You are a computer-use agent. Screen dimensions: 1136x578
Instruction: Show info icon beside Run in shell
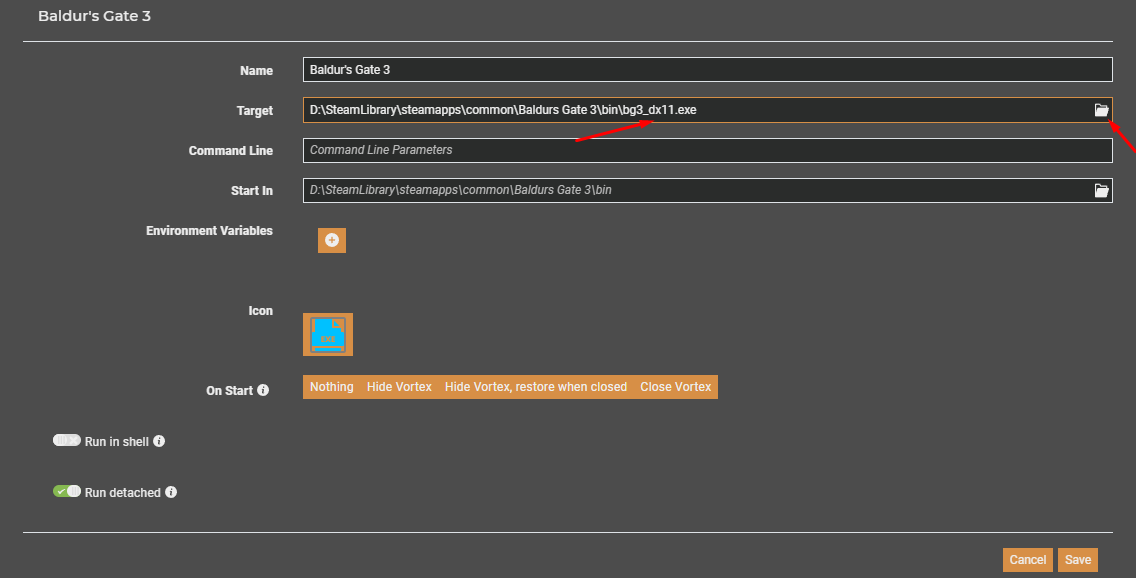159,440
